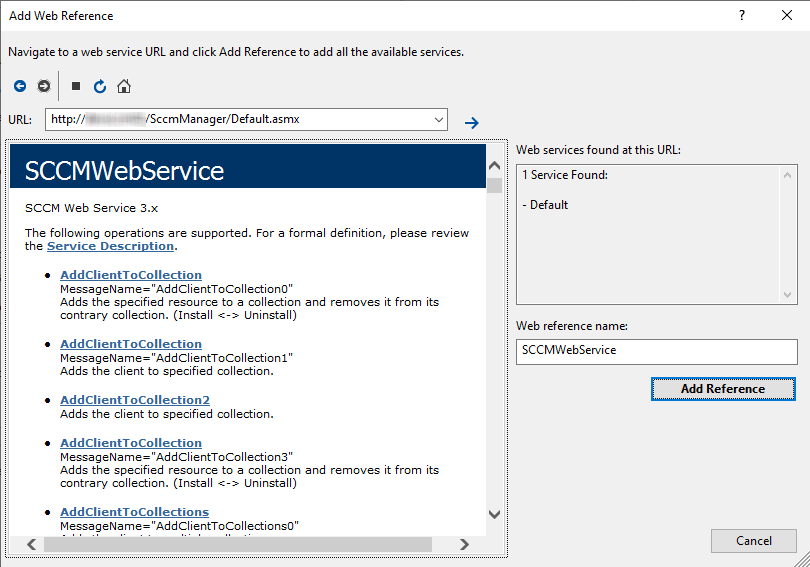Click the Forward navigation arrow icon
Viewport: 810px width, 567px height.
pyautogui.click(x=44, y=86)
